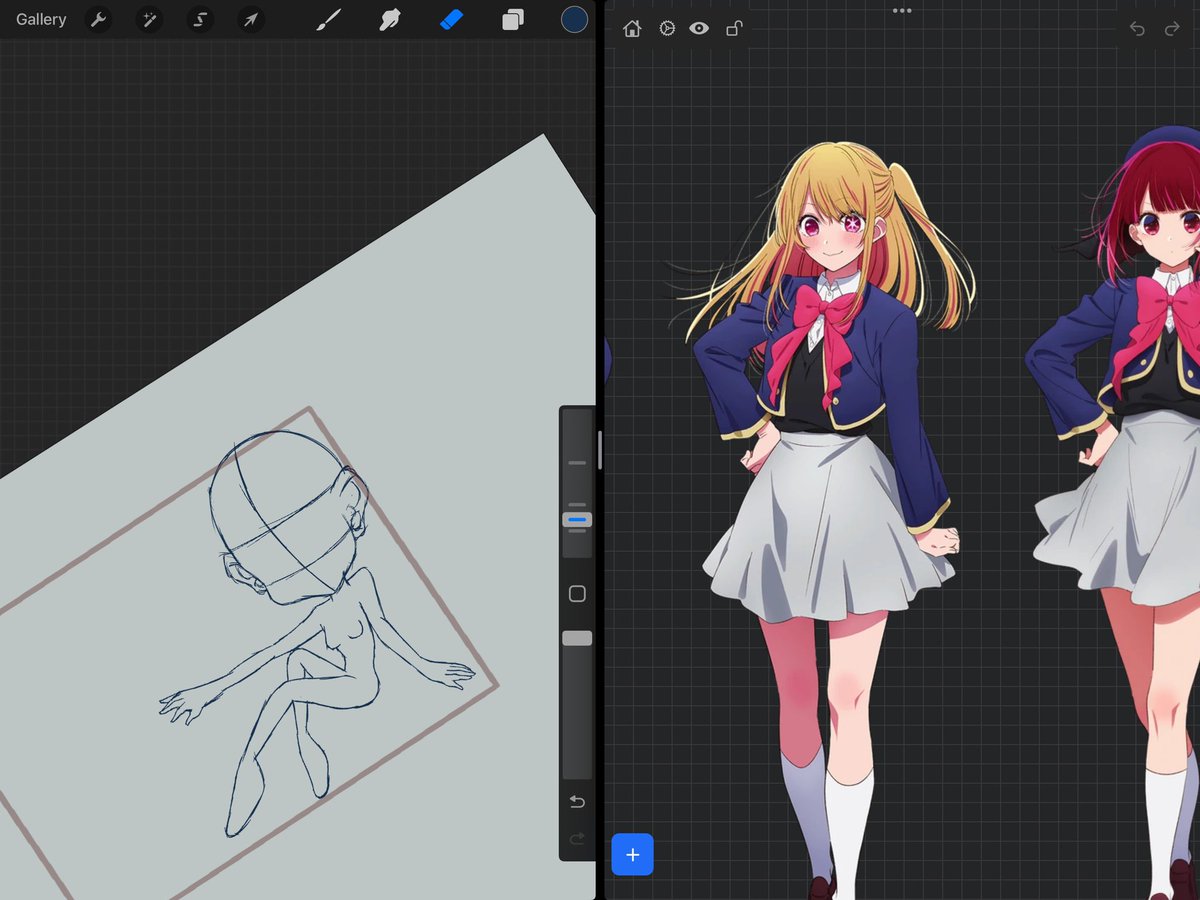Add new item with blue plus button

coord(632,855)
